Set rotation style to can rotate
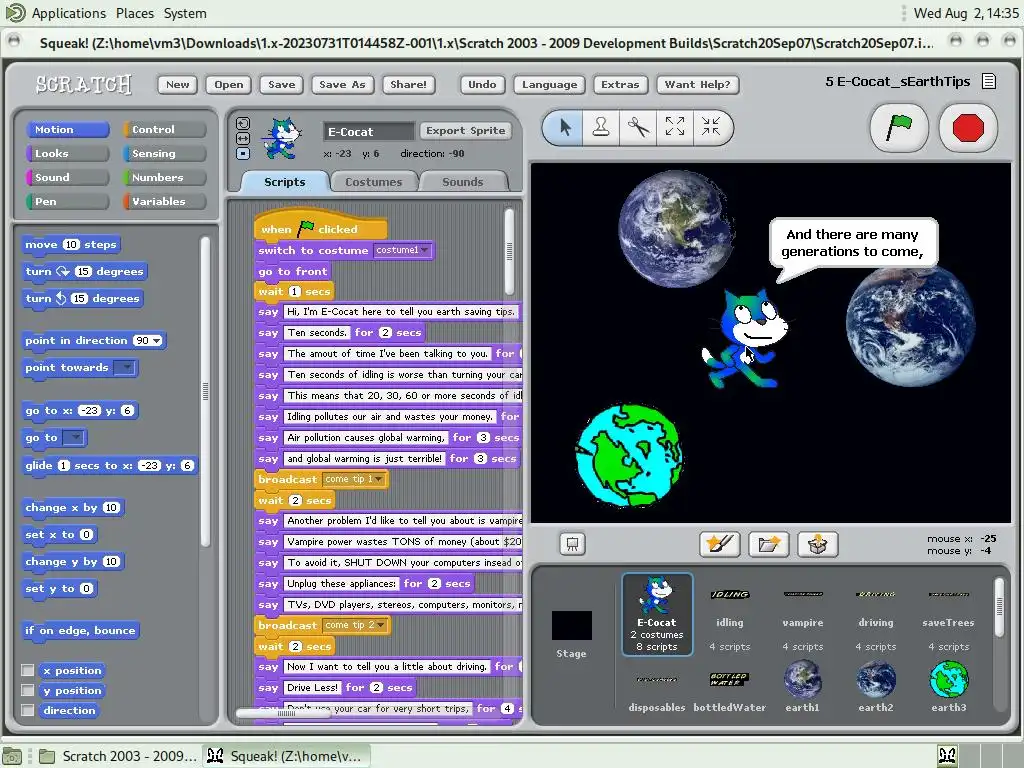Viewport: 1024px width, 768px height. pyautogui.click(x=242, y=123)
